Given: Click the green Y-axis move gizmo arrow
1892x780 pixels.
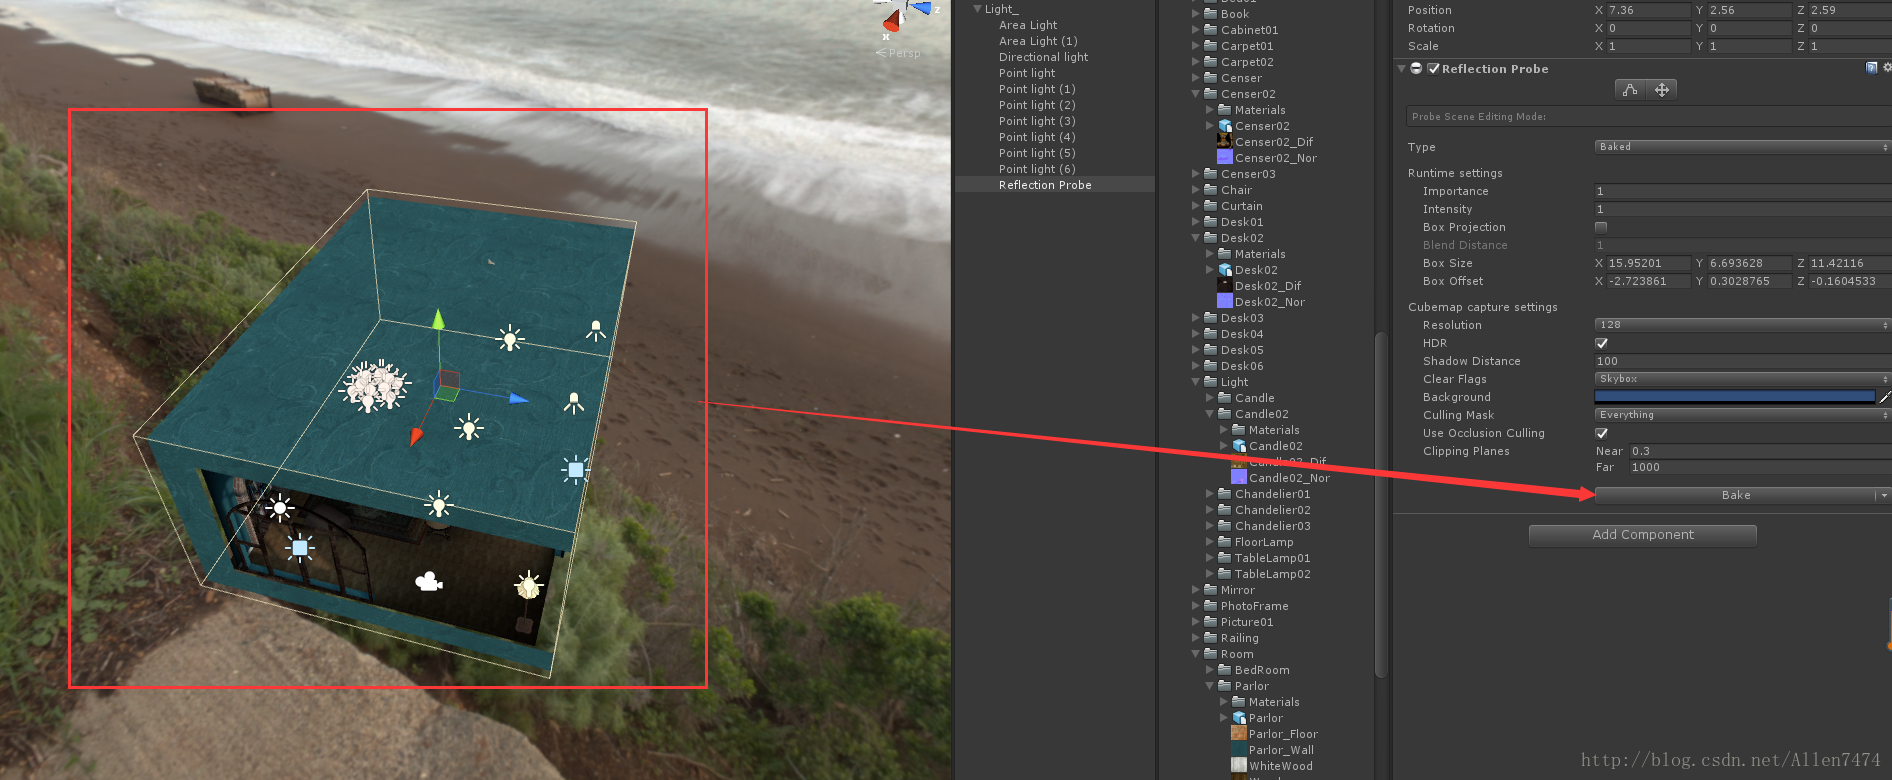Looking at the screenshot, I should coord(438,322).
